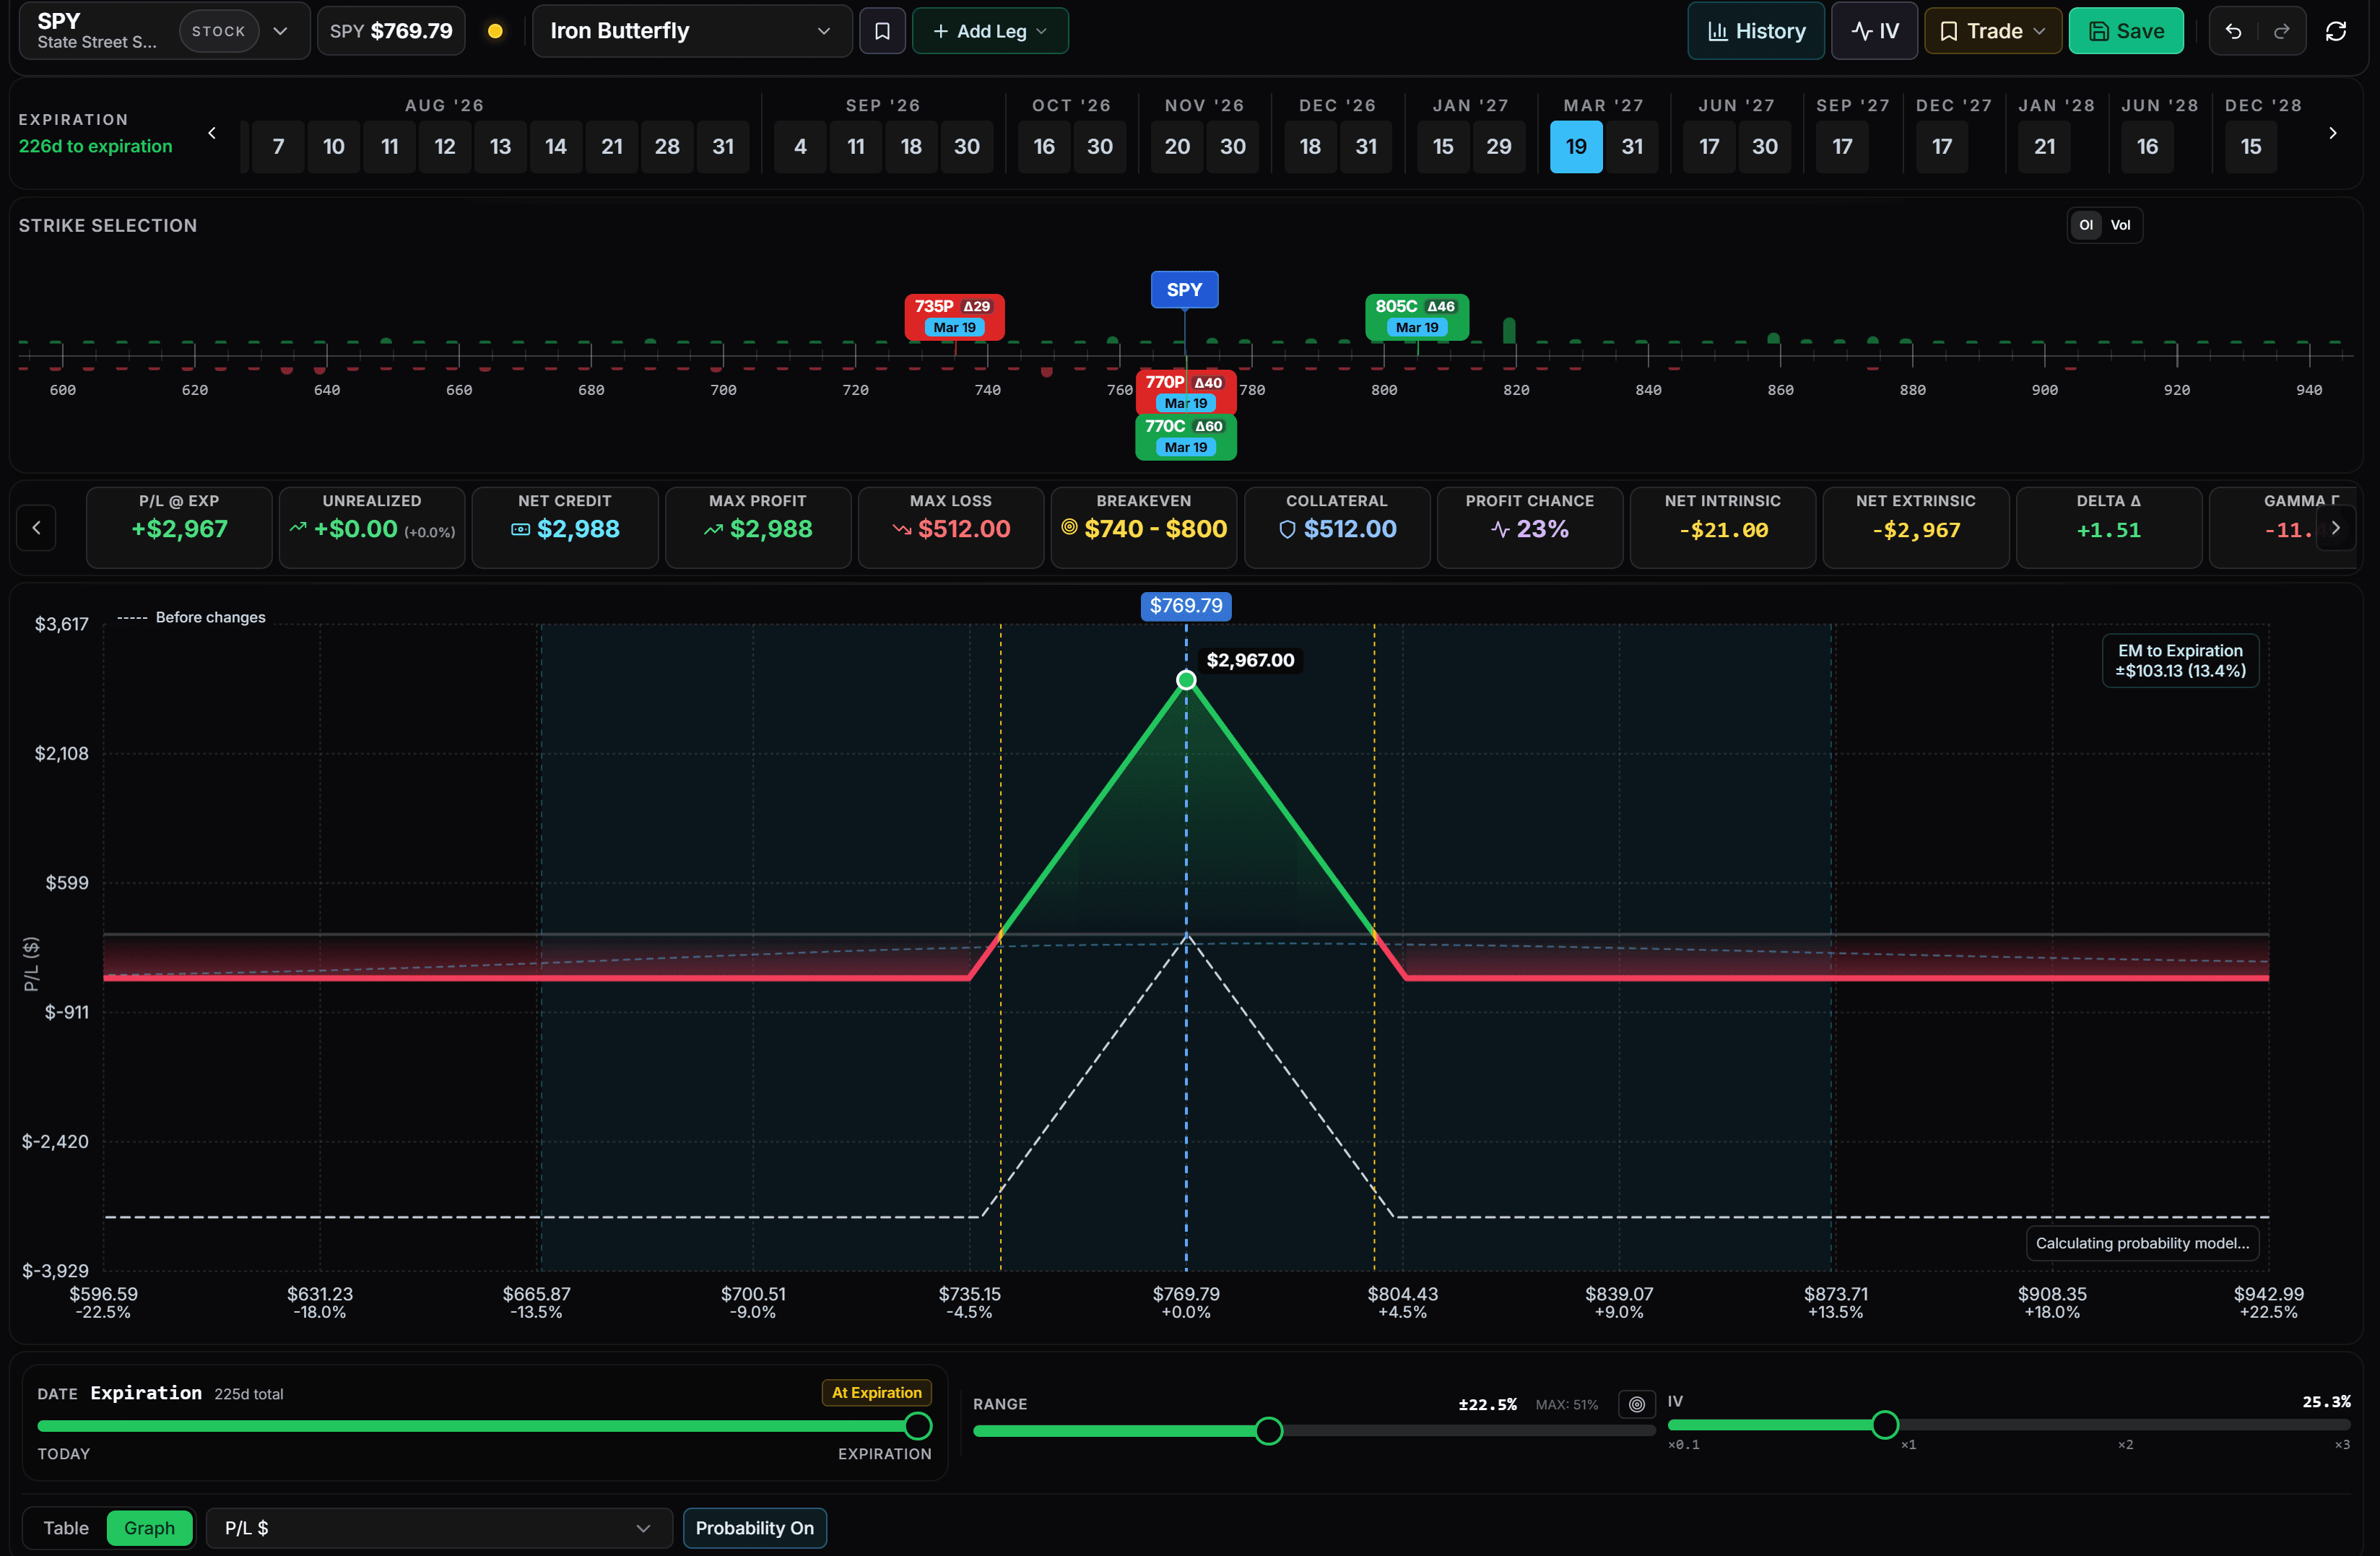Click the date slider handle at Expiration
2380x1556 pixels.
click(x=917, y=1425)
